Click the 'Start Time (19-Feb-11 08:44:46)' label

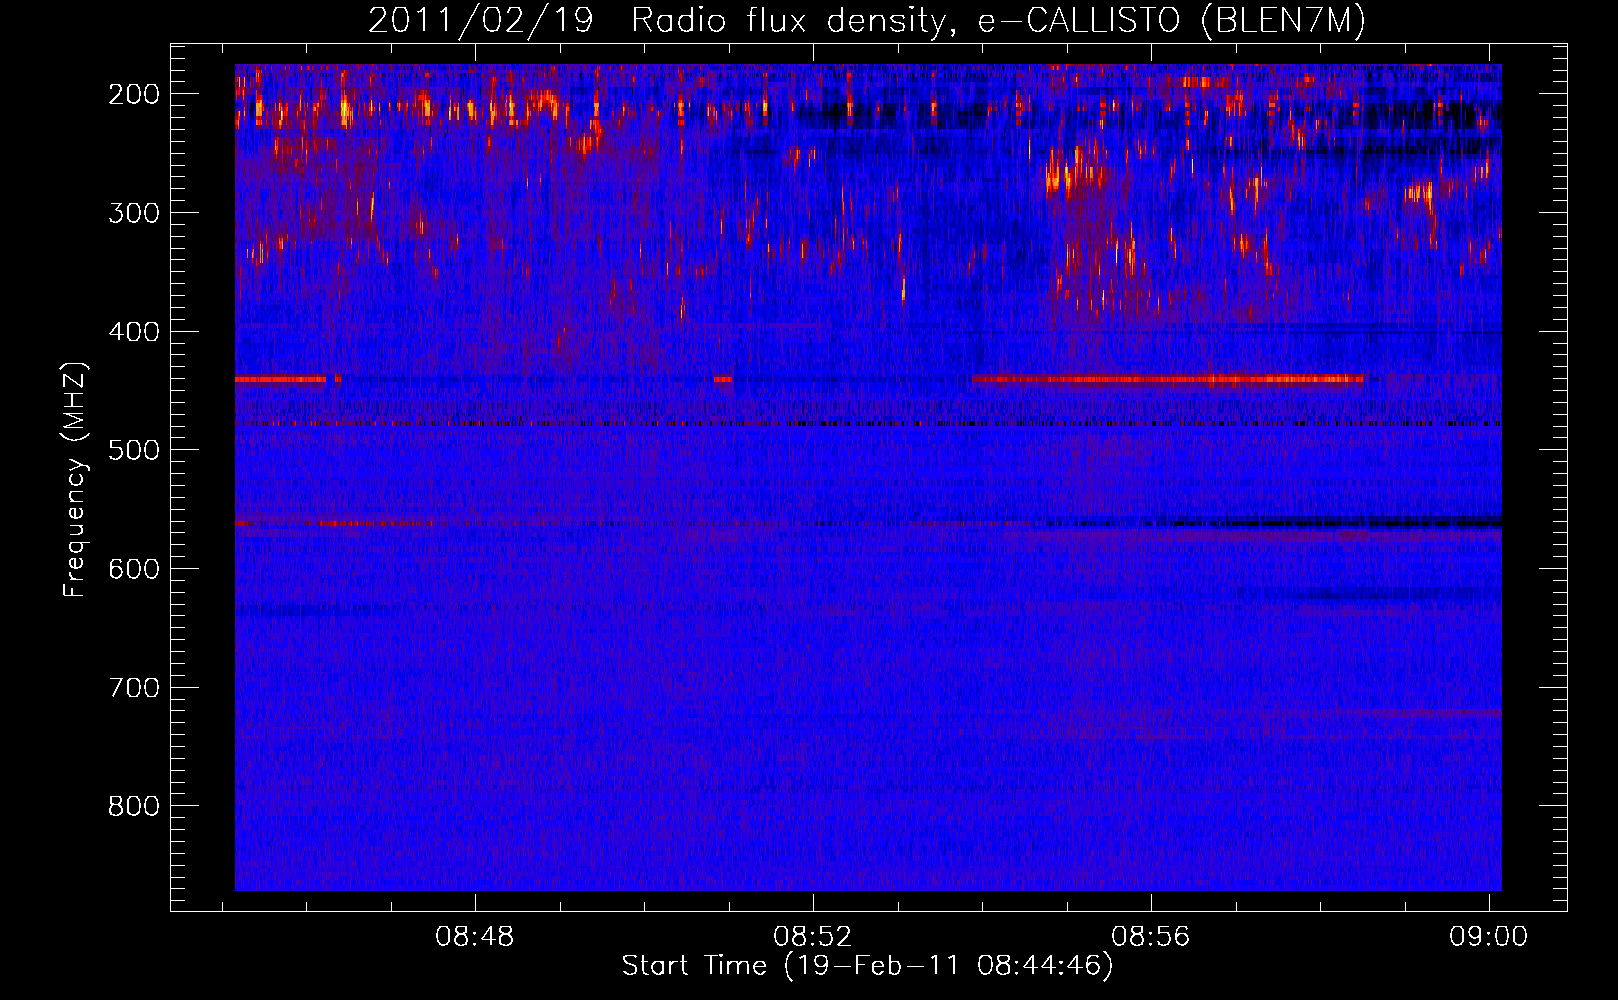click(867, 966)
